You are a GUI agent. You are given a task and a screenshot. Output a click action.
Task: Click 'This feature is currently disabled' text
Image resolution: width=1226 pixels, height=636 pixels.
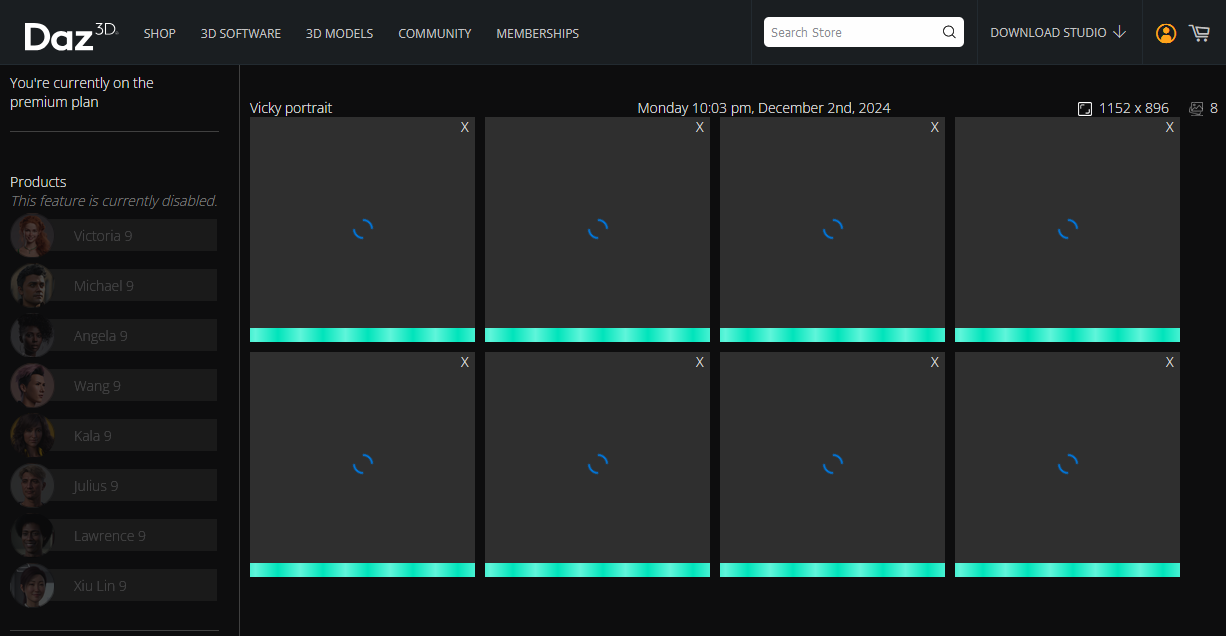pyautogui.click(x=114, y=201)
